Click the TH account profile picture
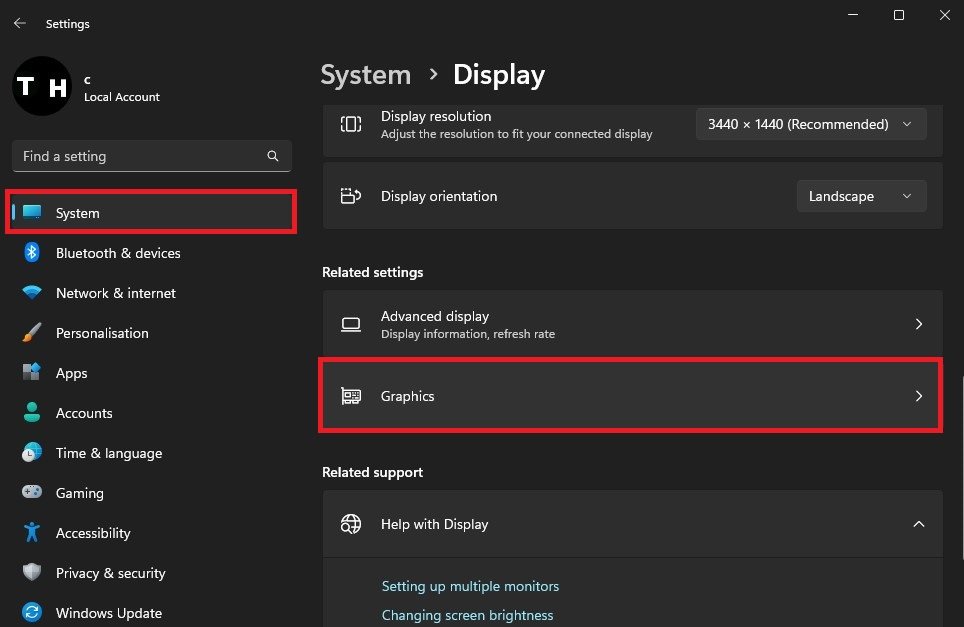 tap(41, 88)
